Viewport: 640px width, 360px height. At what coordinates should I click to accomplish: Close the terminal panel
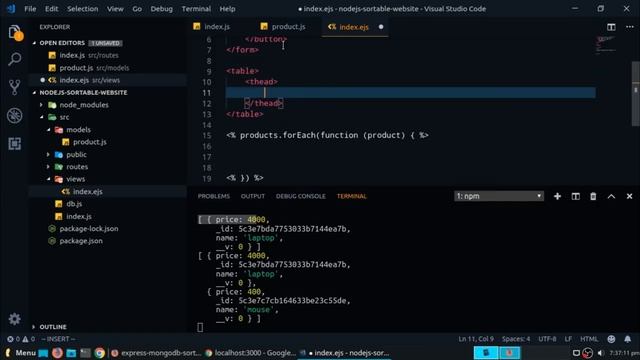click(629, 196)
